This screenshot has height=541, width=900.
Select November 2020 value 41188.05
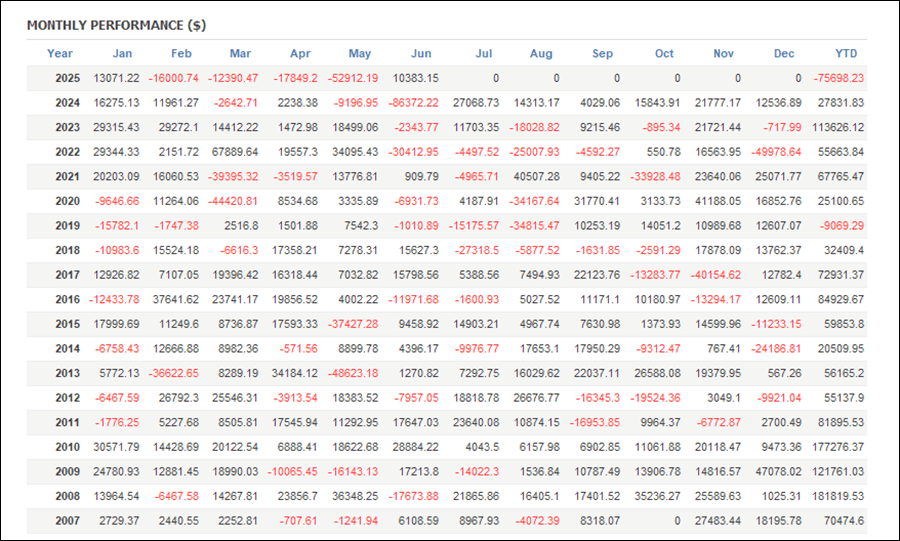(718, 201)
